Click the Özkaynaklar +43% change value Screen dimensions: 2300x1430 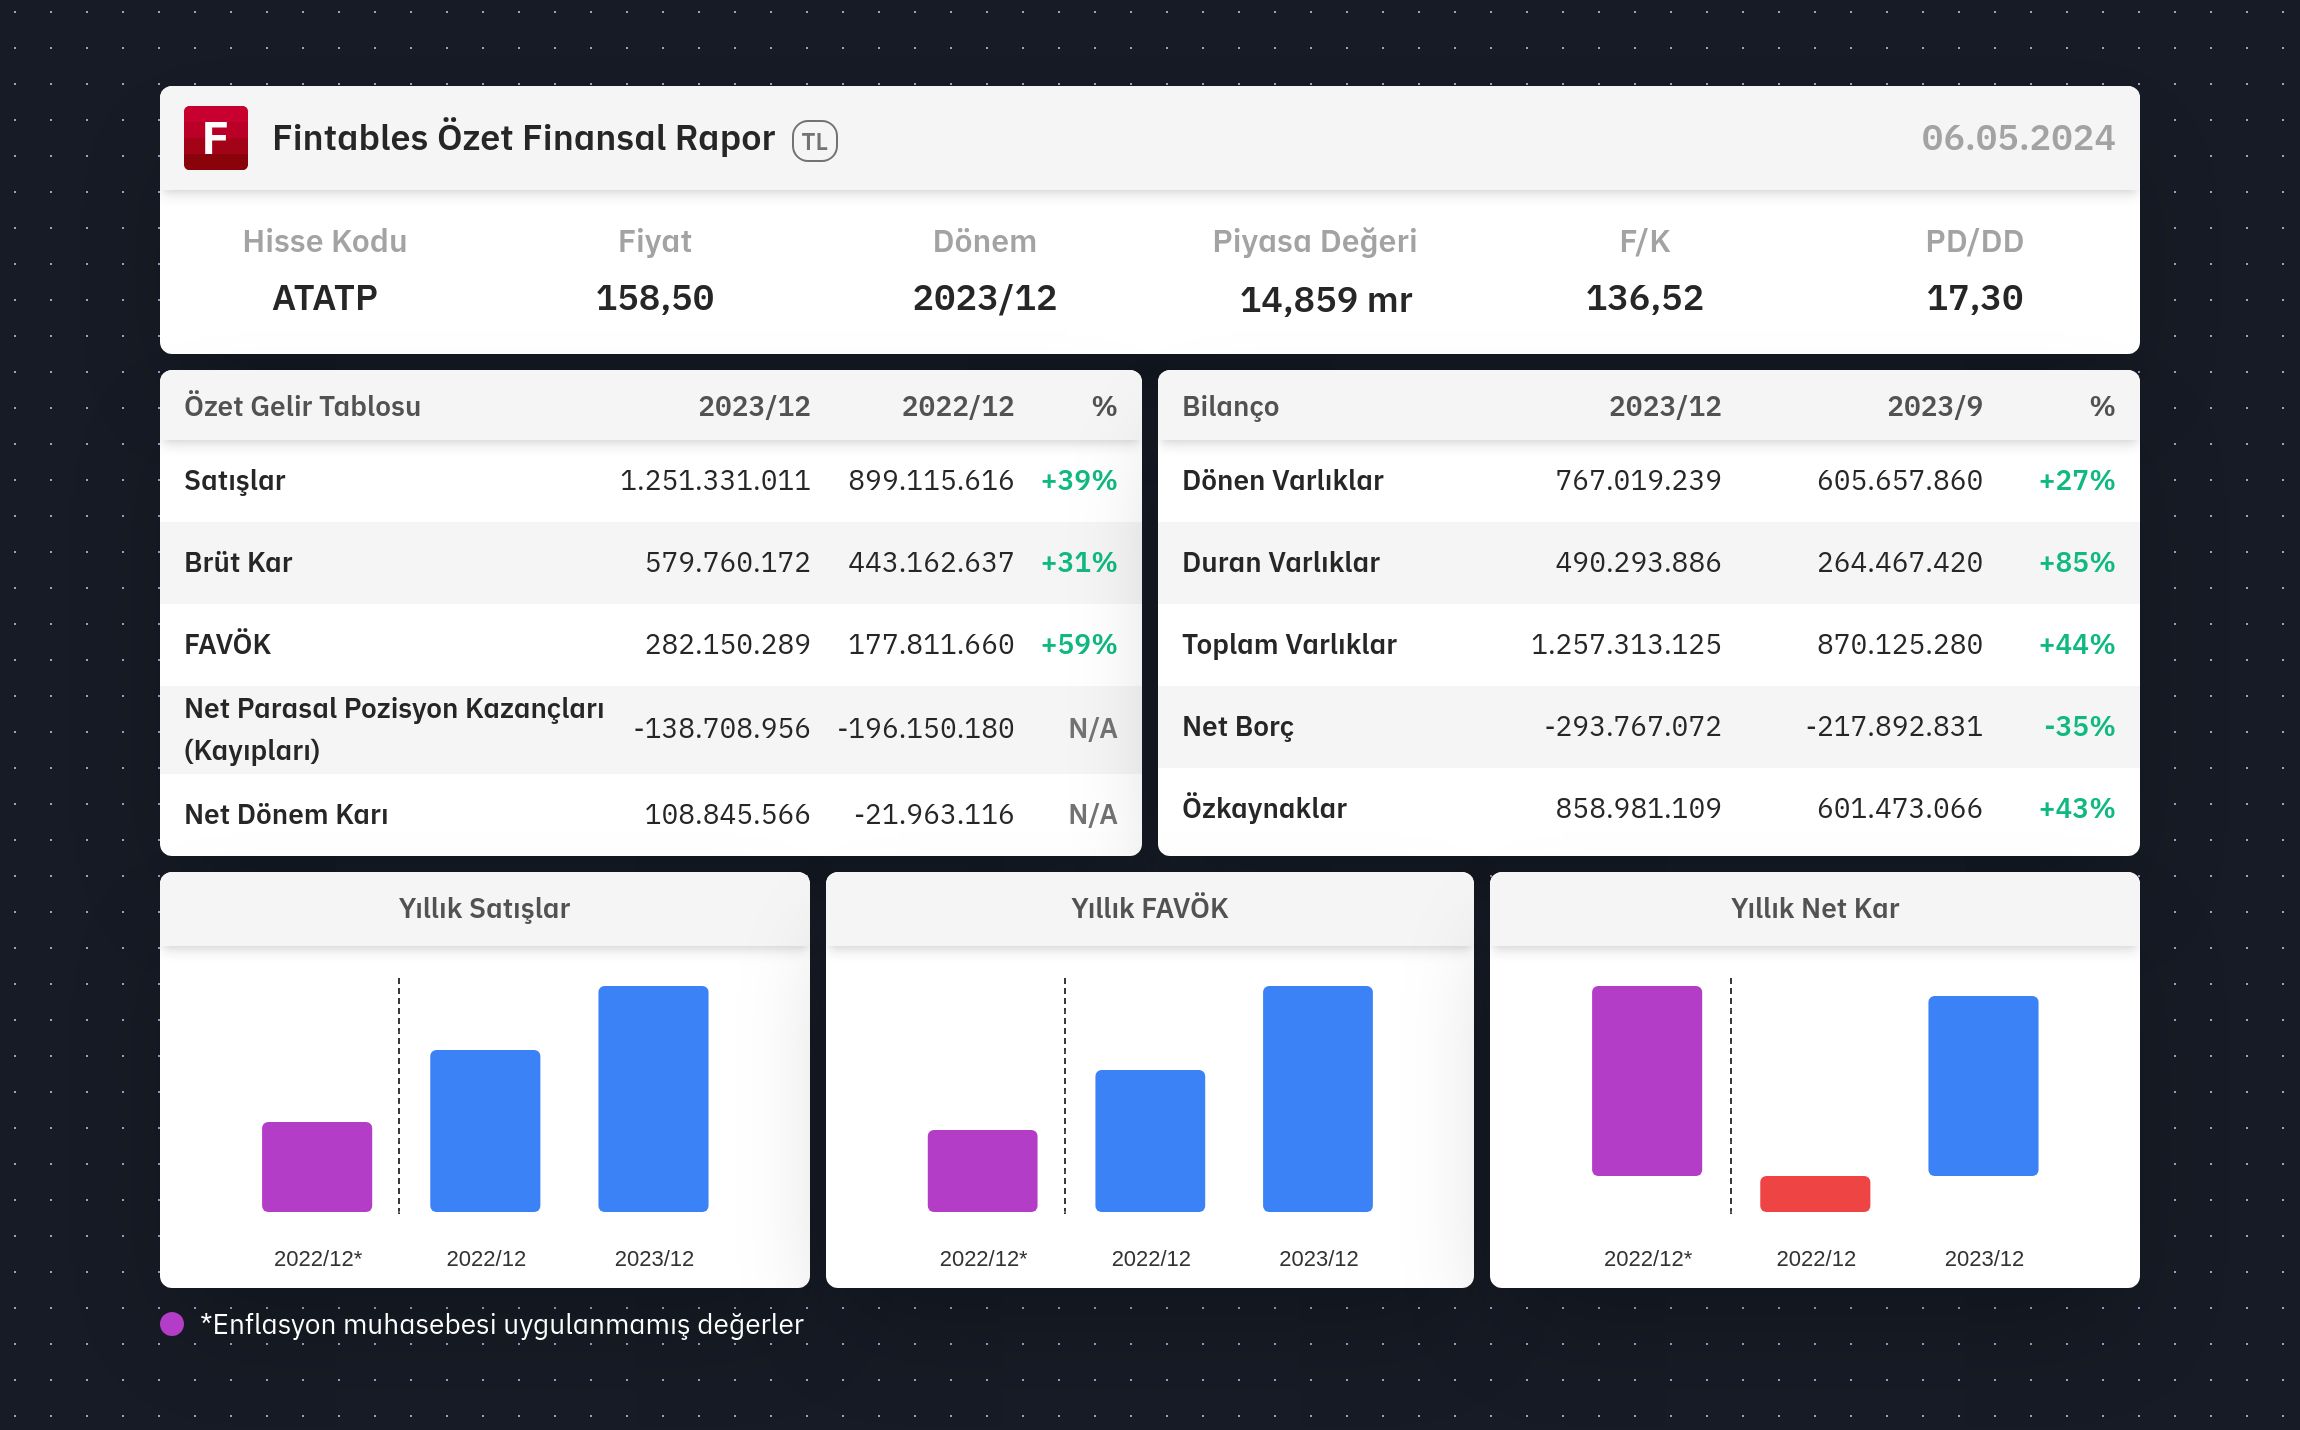point(2076,808)
